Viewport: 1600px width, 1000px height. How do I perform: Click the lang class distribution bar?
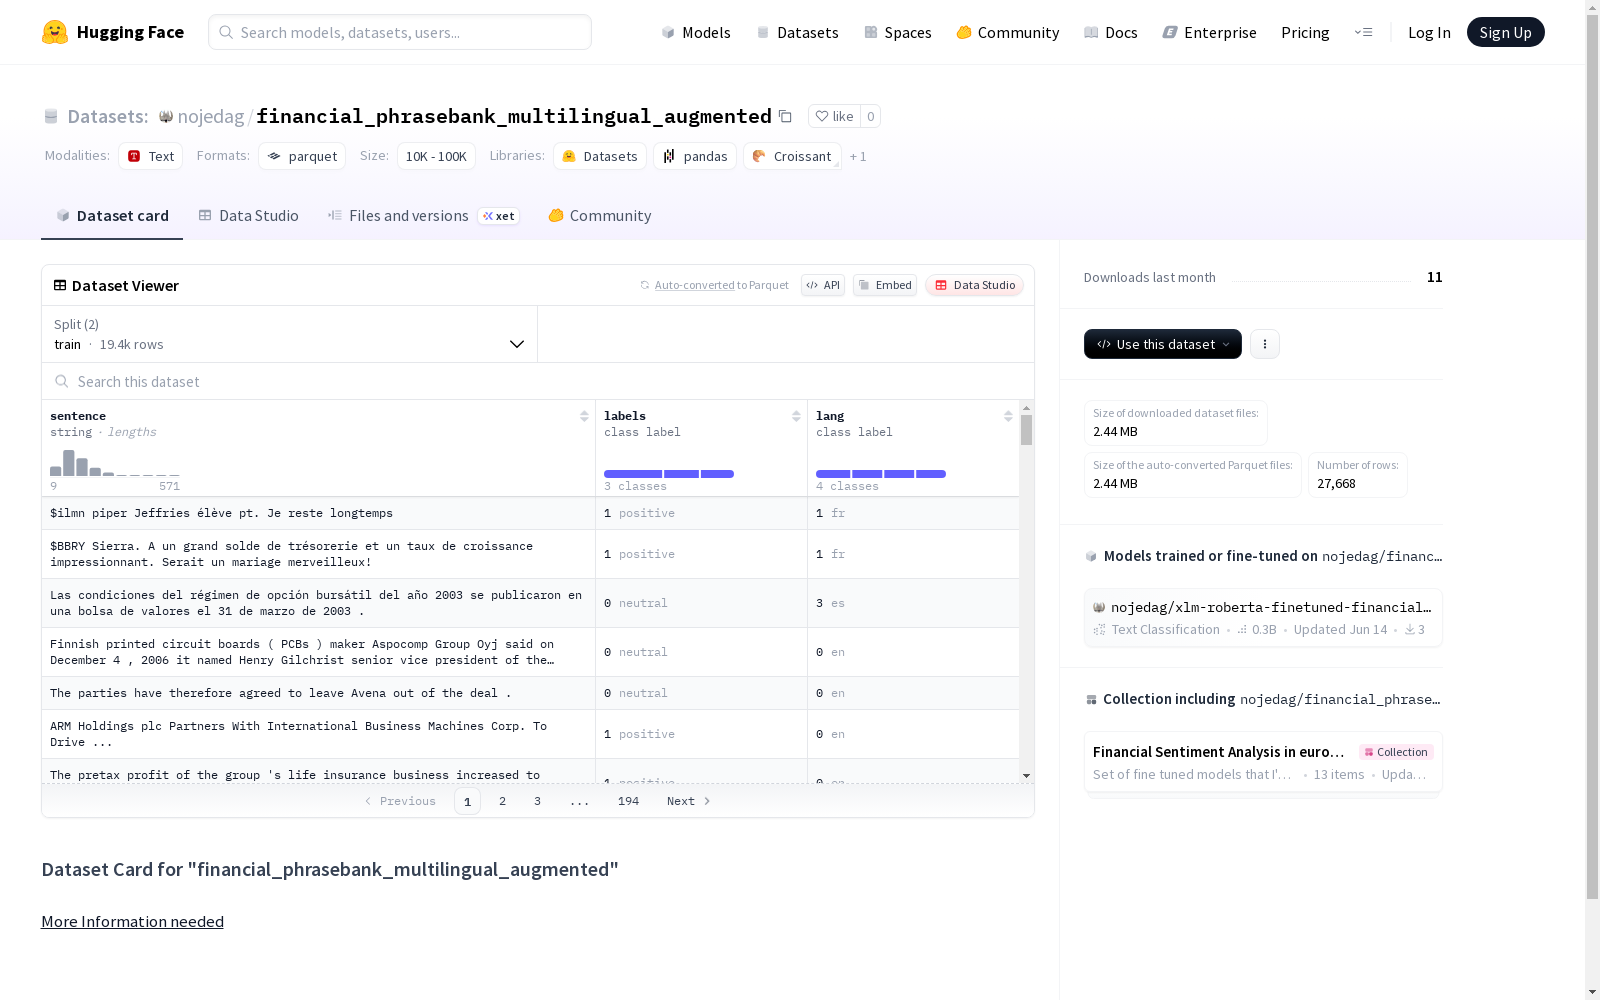pos(881,474)
